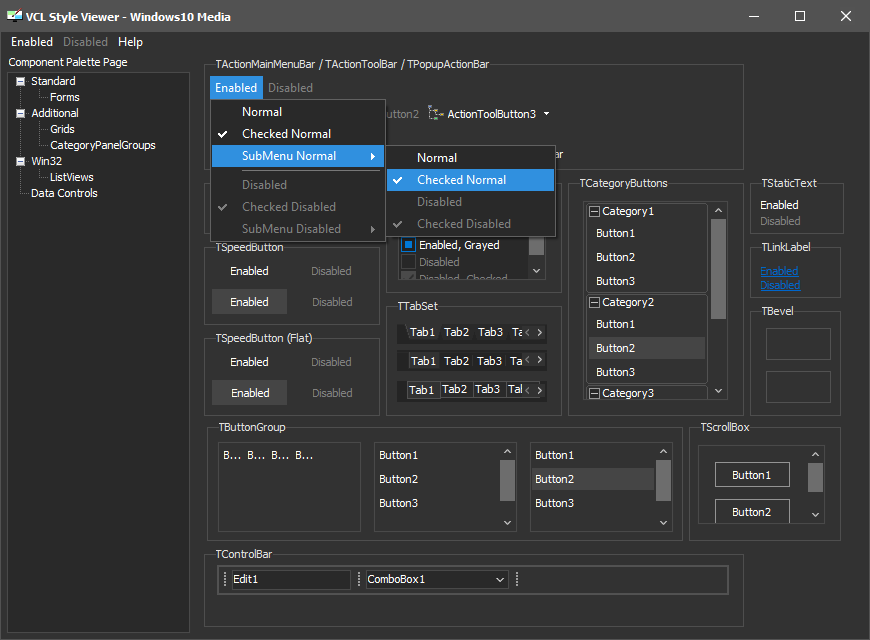Viewport: 870px width, 640px height.
Task: Select Grids in the Component Palette tree
Action: coord(62,129)
